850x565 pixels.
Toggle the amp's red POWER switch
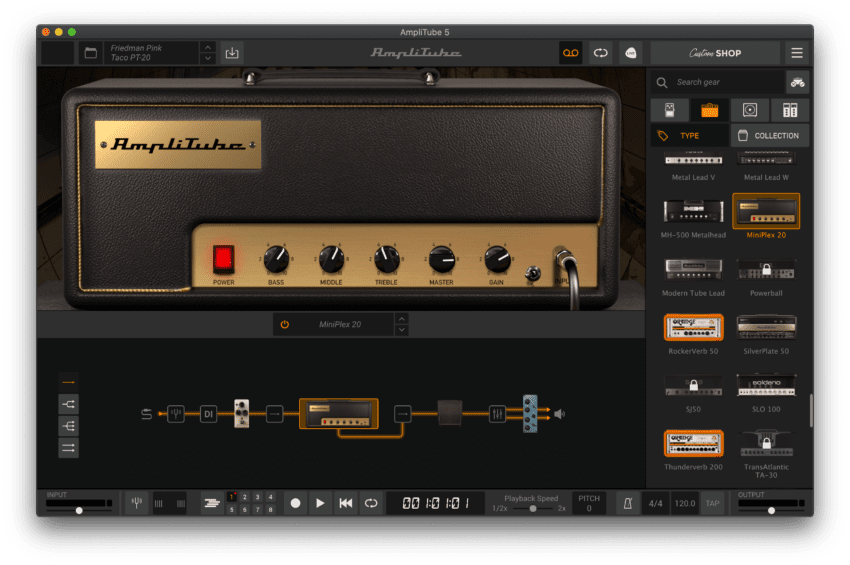[223, 259]
